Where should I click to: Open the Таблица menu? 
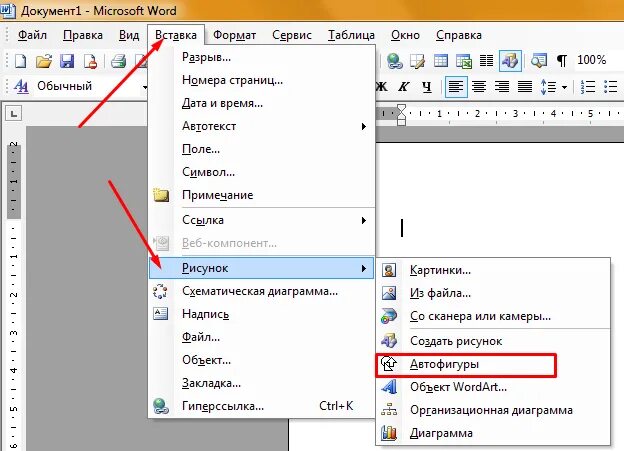pyautogui.click(x=351, y=35)
